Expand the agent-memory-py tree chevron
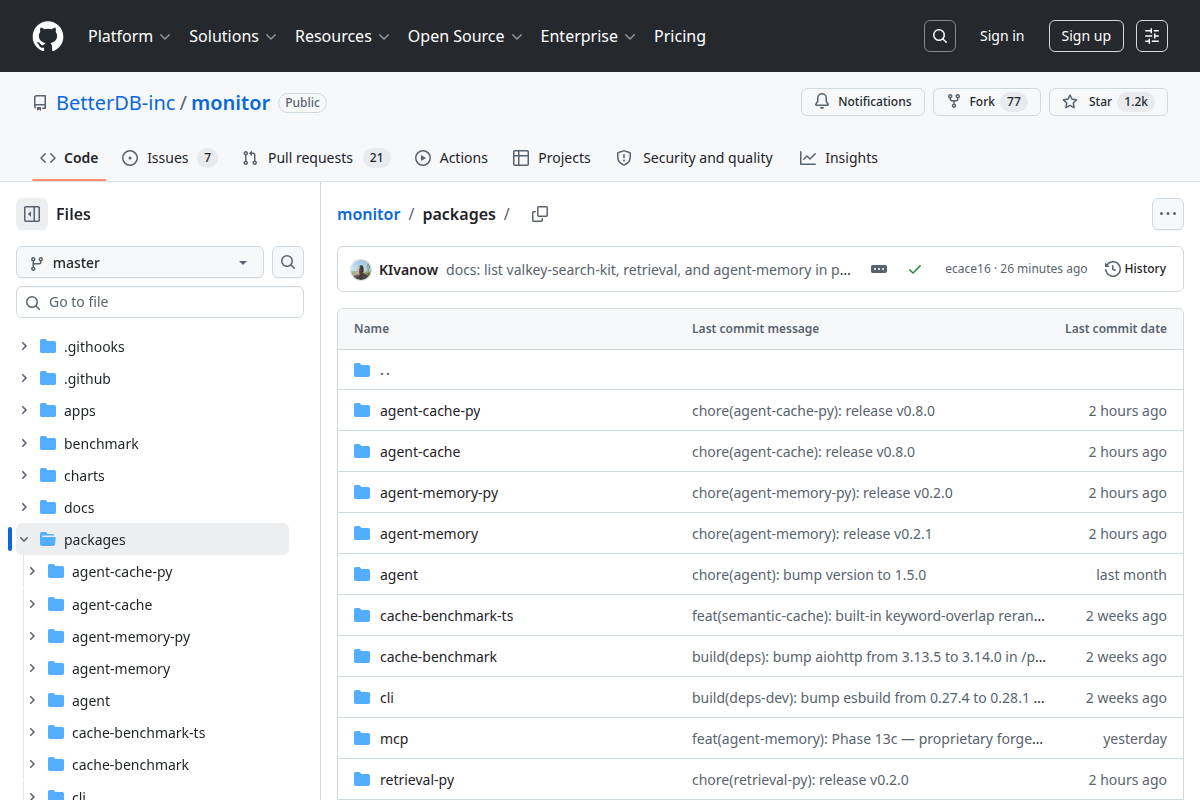This screenshot has width=1200, height=800. tap(32, 637)
